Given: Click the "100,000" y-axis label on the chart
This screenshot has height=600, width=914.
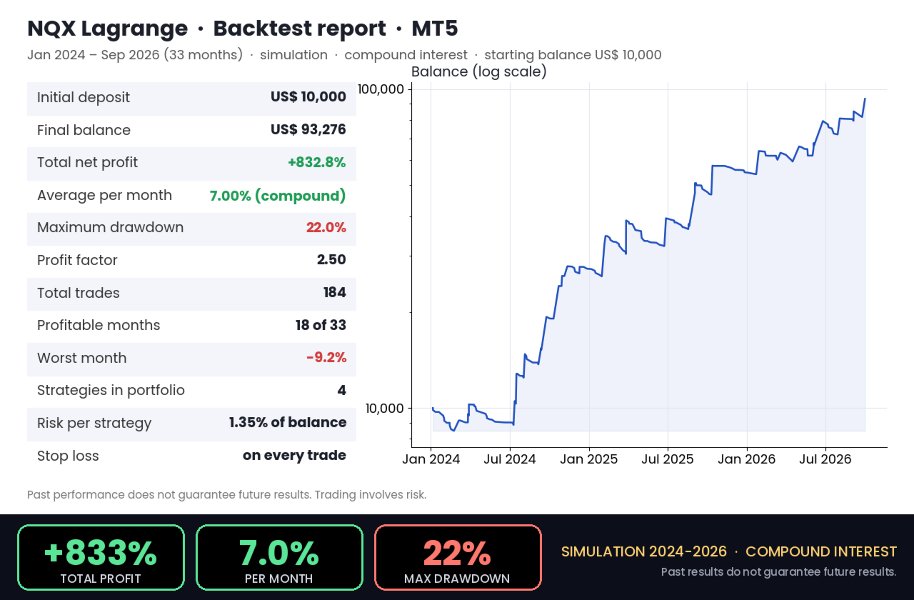Looking at the screenshot, I should point(381,89).
